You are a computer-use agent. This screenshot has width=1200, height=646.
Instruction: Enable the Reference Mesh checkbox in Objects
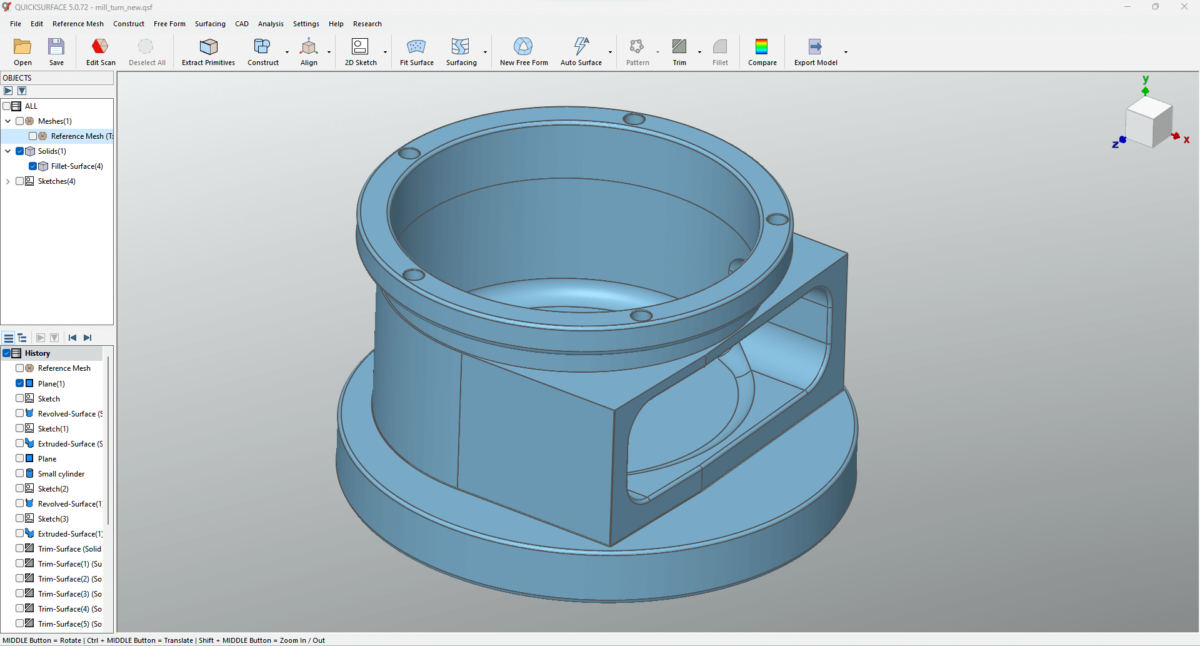[x=32, y=135]
